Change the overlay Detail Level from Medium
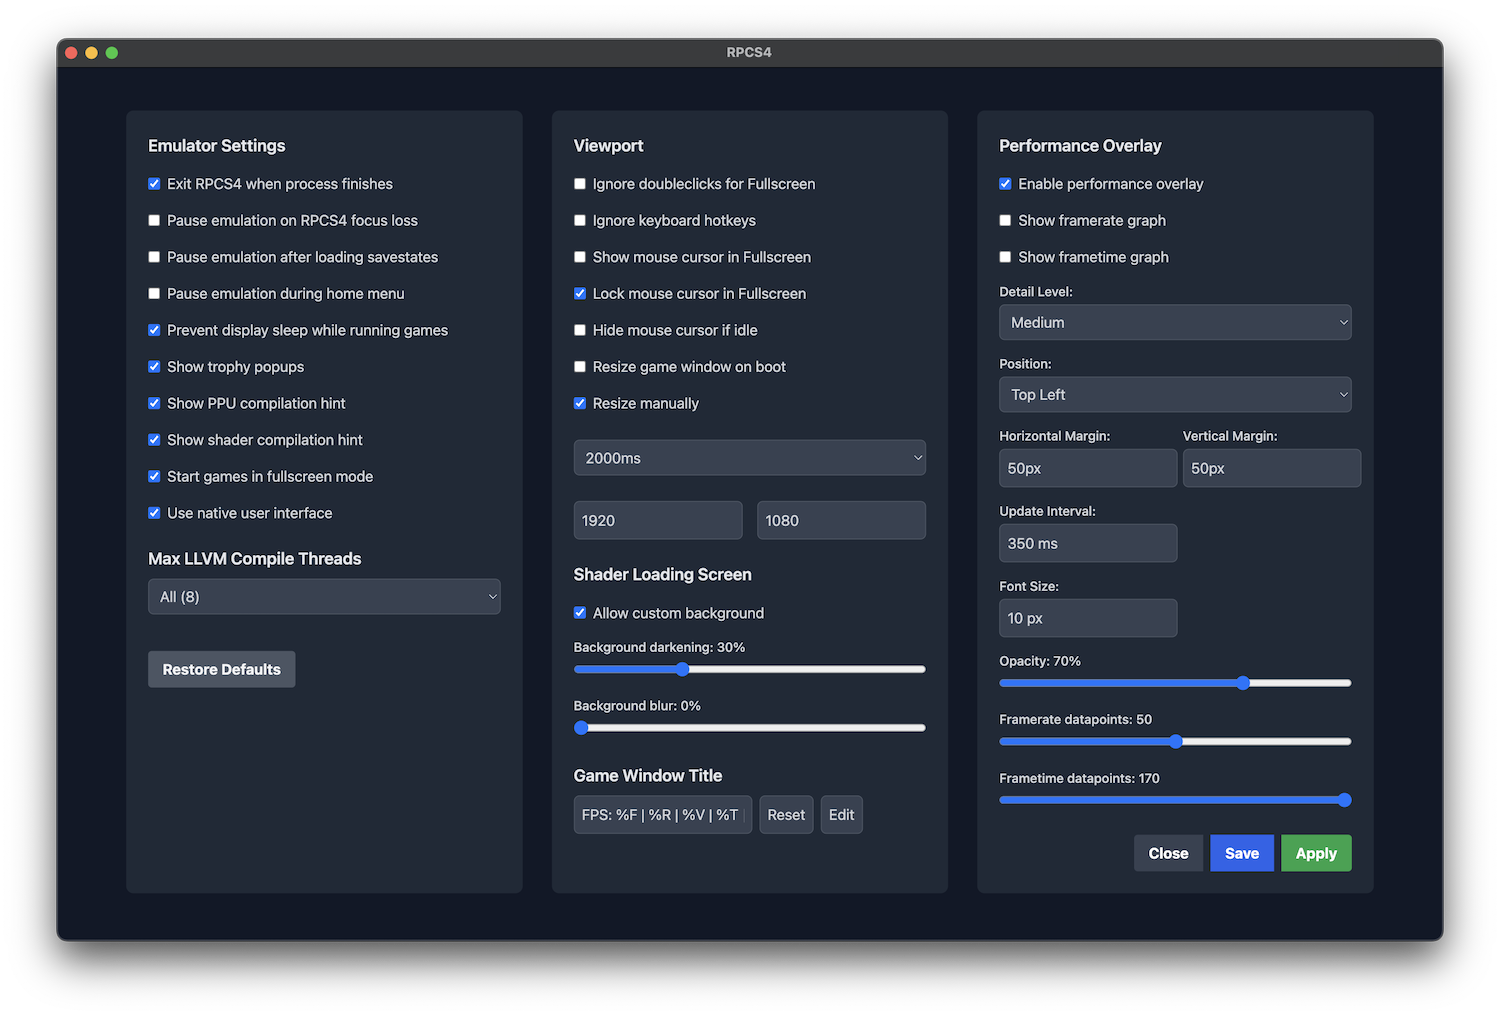1500x1016 pixels. point(1175,322)
